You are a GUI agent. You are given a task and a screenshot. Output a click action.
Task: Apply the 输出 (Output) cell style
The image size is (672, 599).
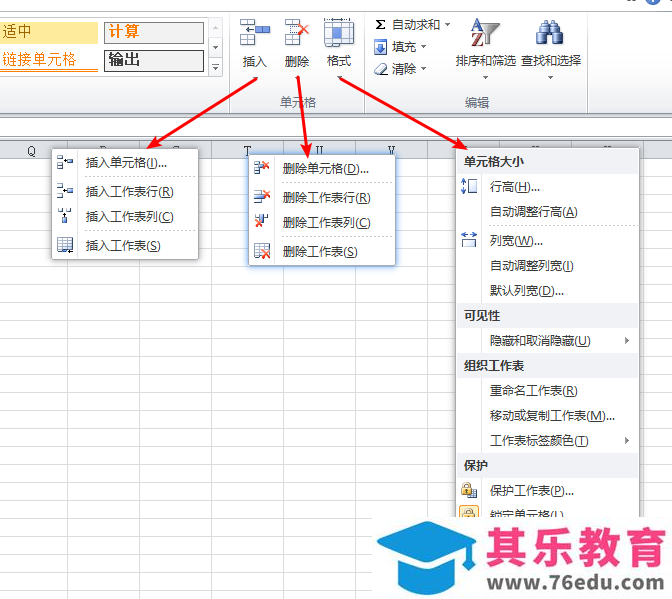pos(153,60)
